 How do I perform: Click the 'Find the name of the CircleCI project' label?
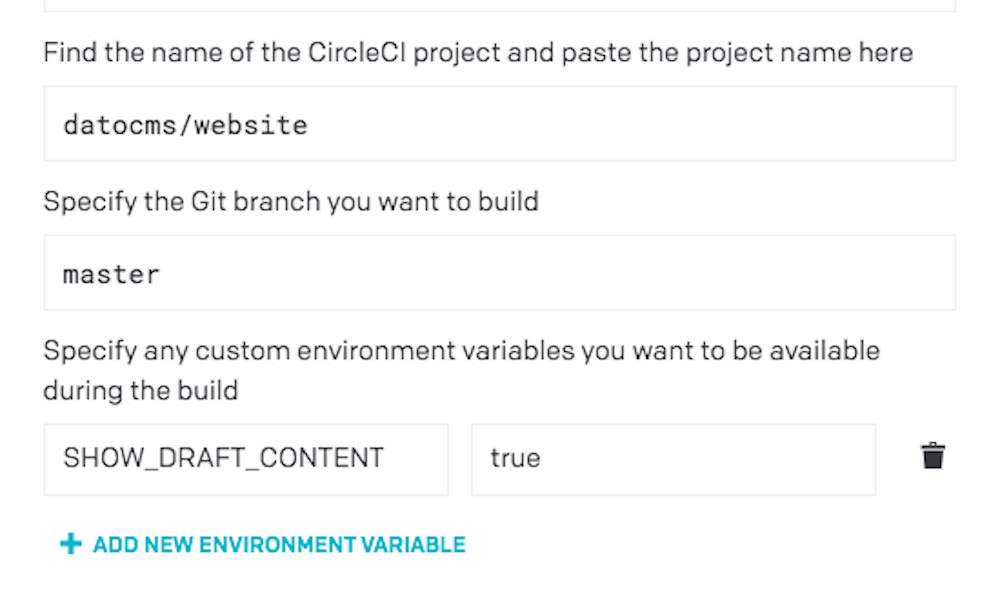(x=478, y=52)
